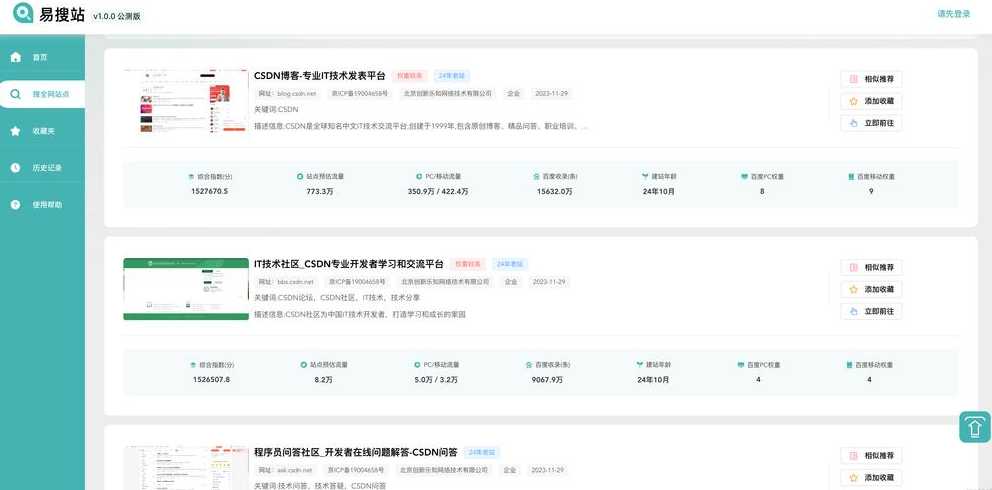The width and height of the screenshot is (992, 490).
Task: Click 建站年龄 icon in CSDN博客 stats
Action: pyautogui.click(x=645, y=176)
